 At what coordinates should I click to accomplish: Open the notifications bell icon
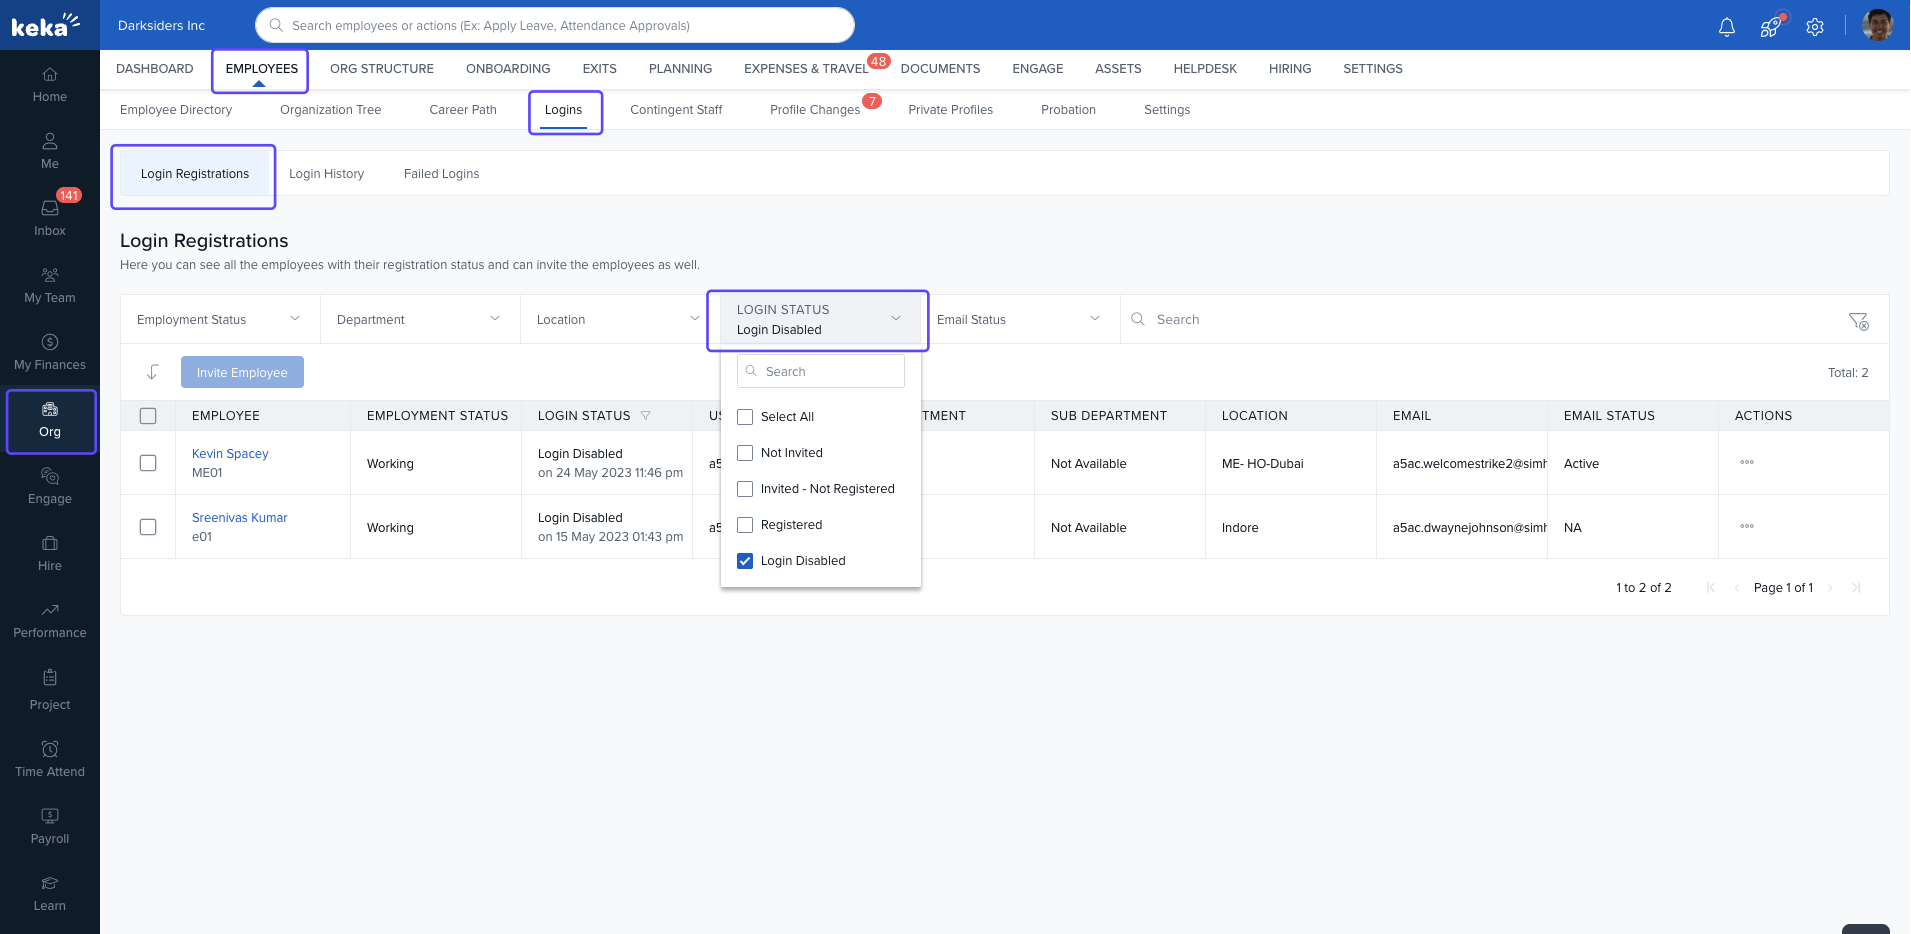1726,27
